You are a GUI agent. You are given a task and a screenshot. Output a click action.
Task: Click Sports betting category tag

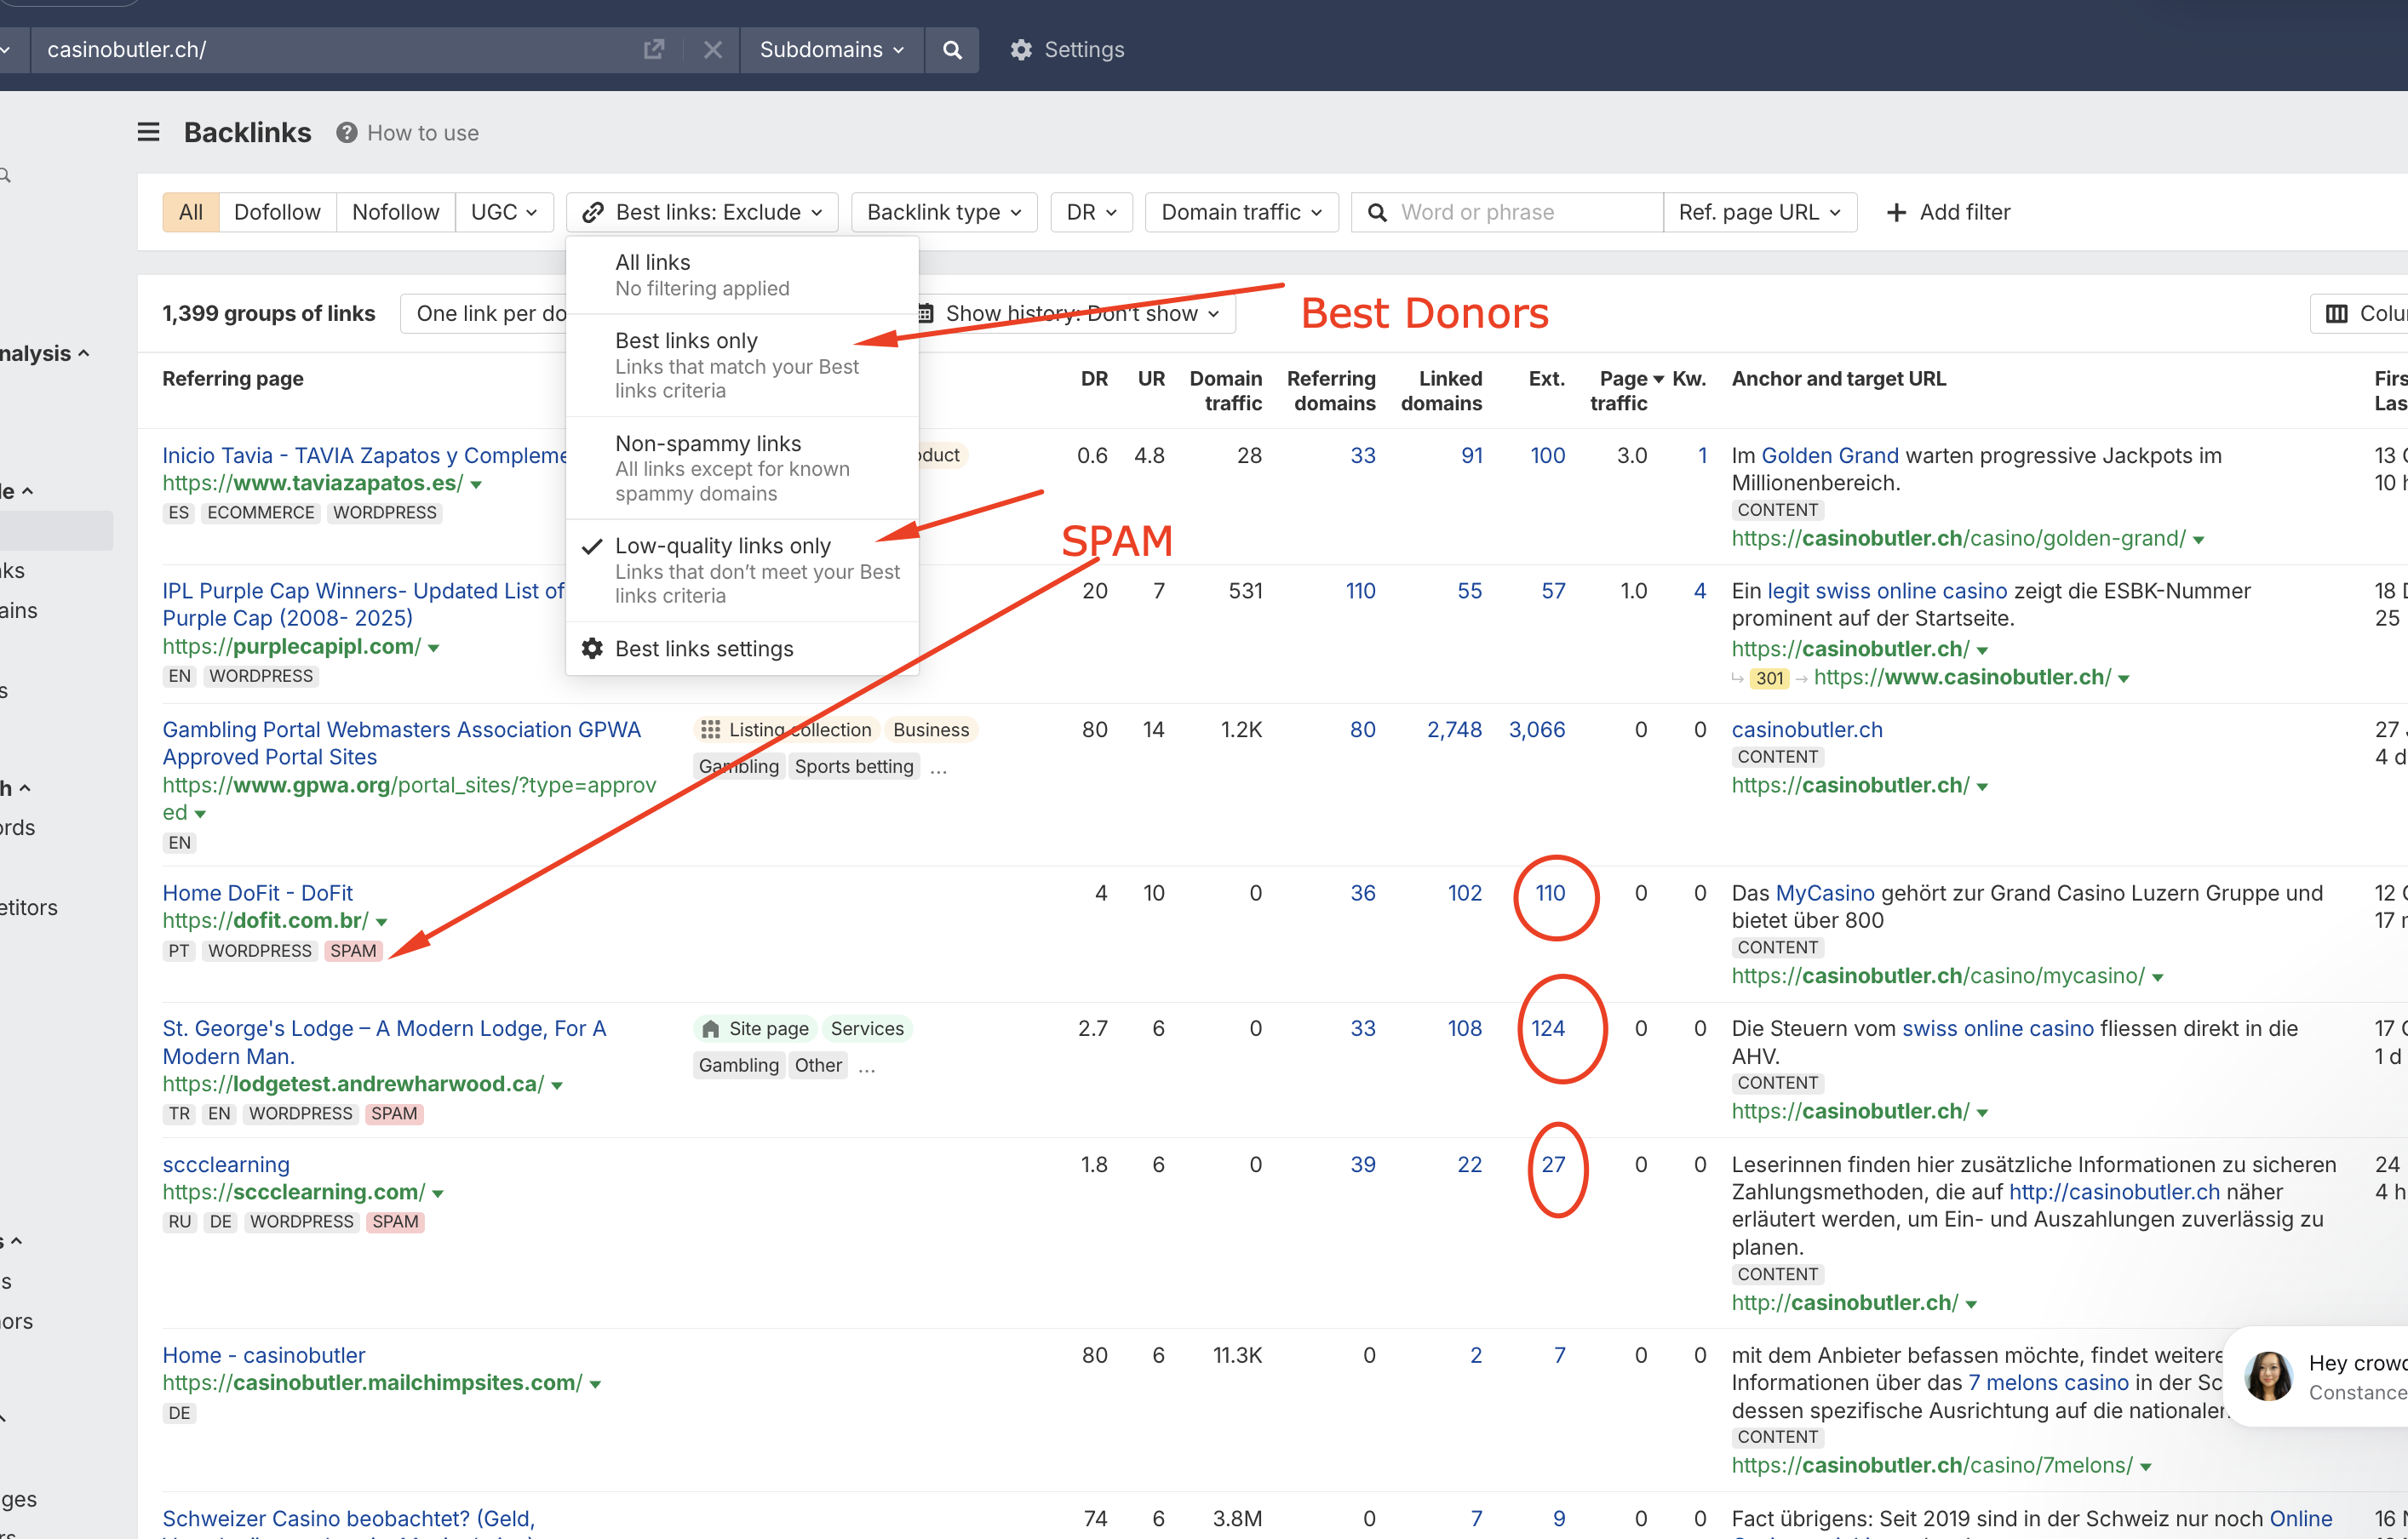[854, 767]
